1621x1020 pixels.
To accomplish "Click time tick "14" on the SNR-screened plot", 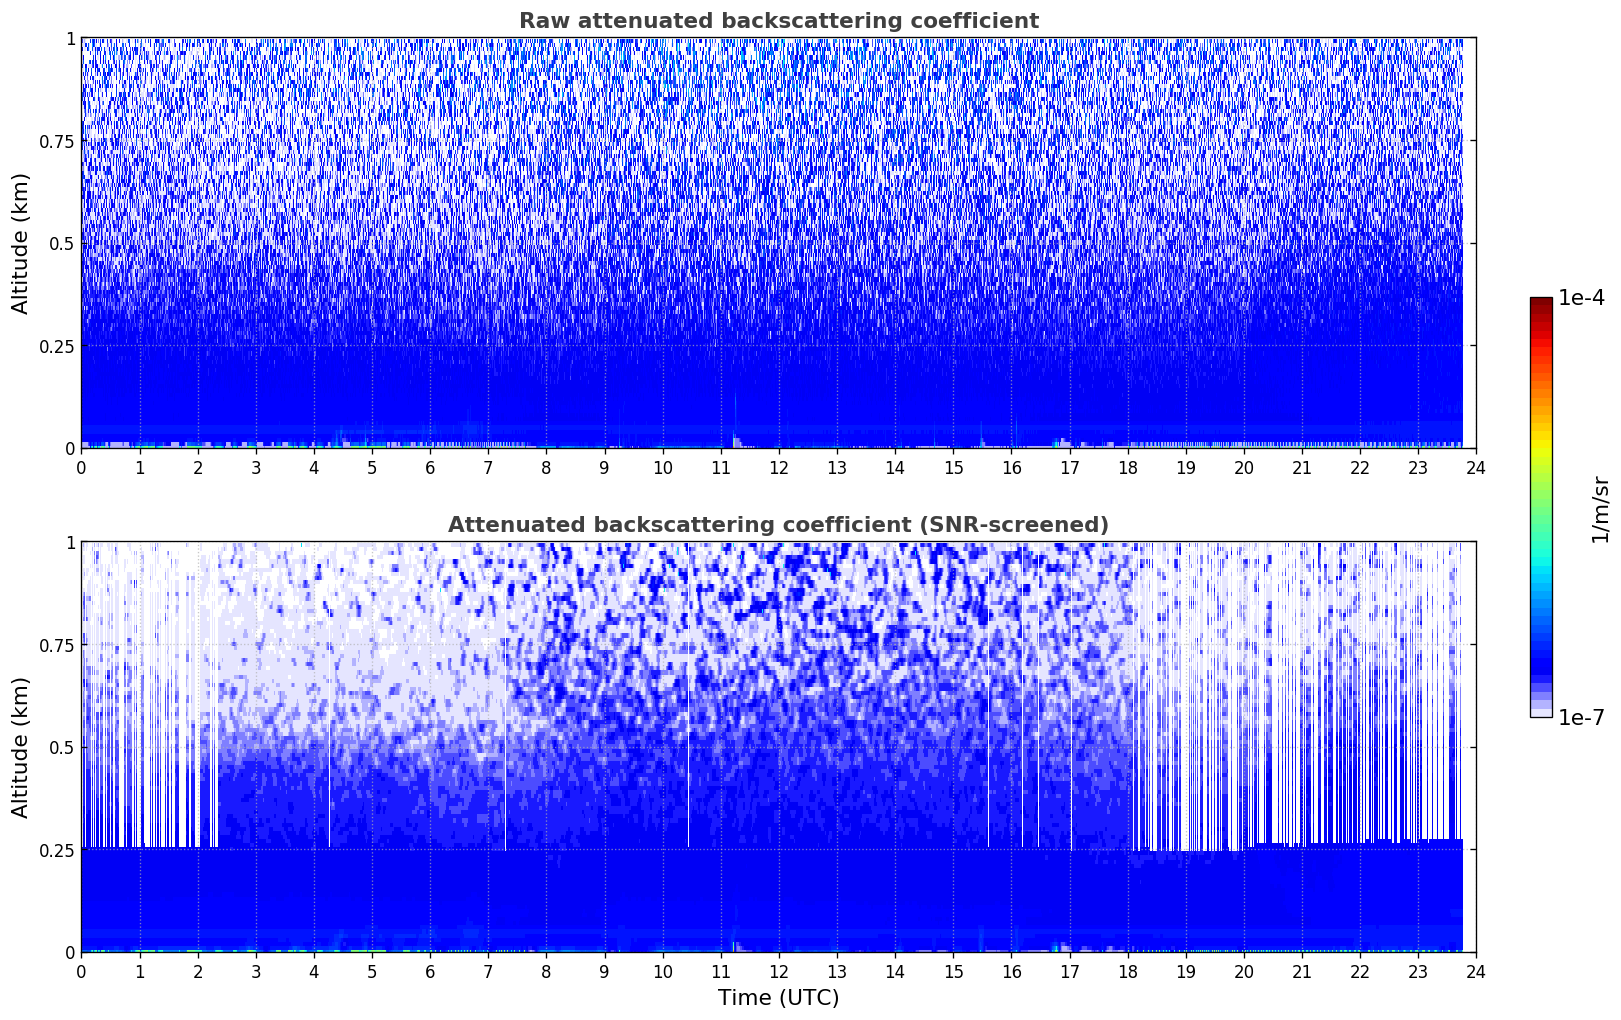I will click(895, 971).
